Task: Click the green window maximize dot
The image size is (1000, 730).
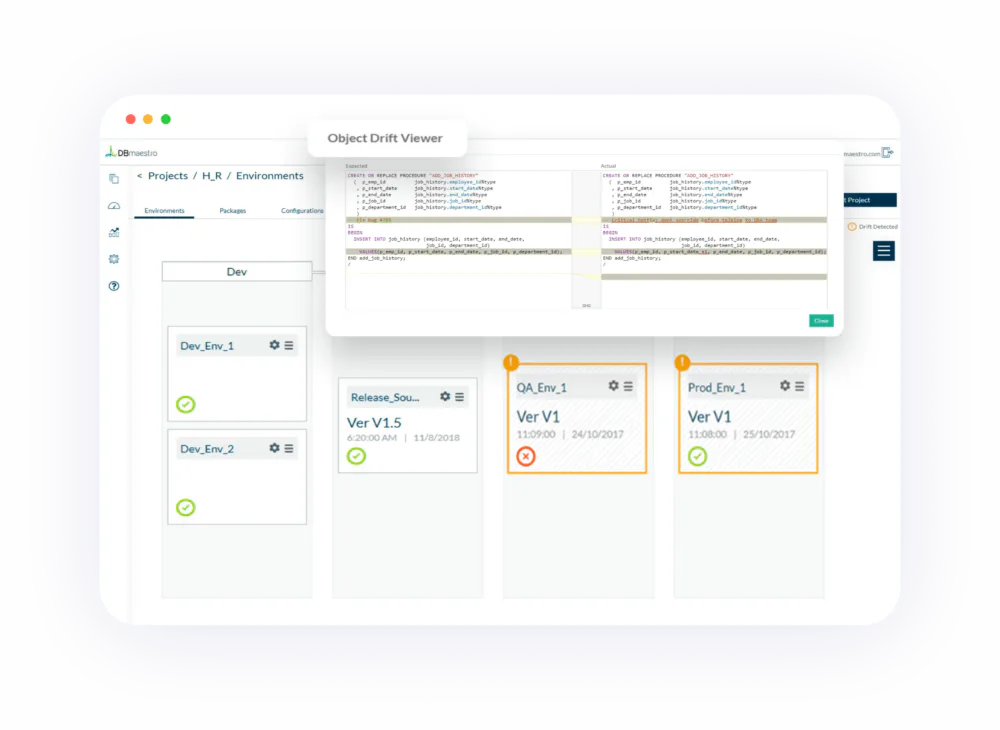Action: coord(166,119)
